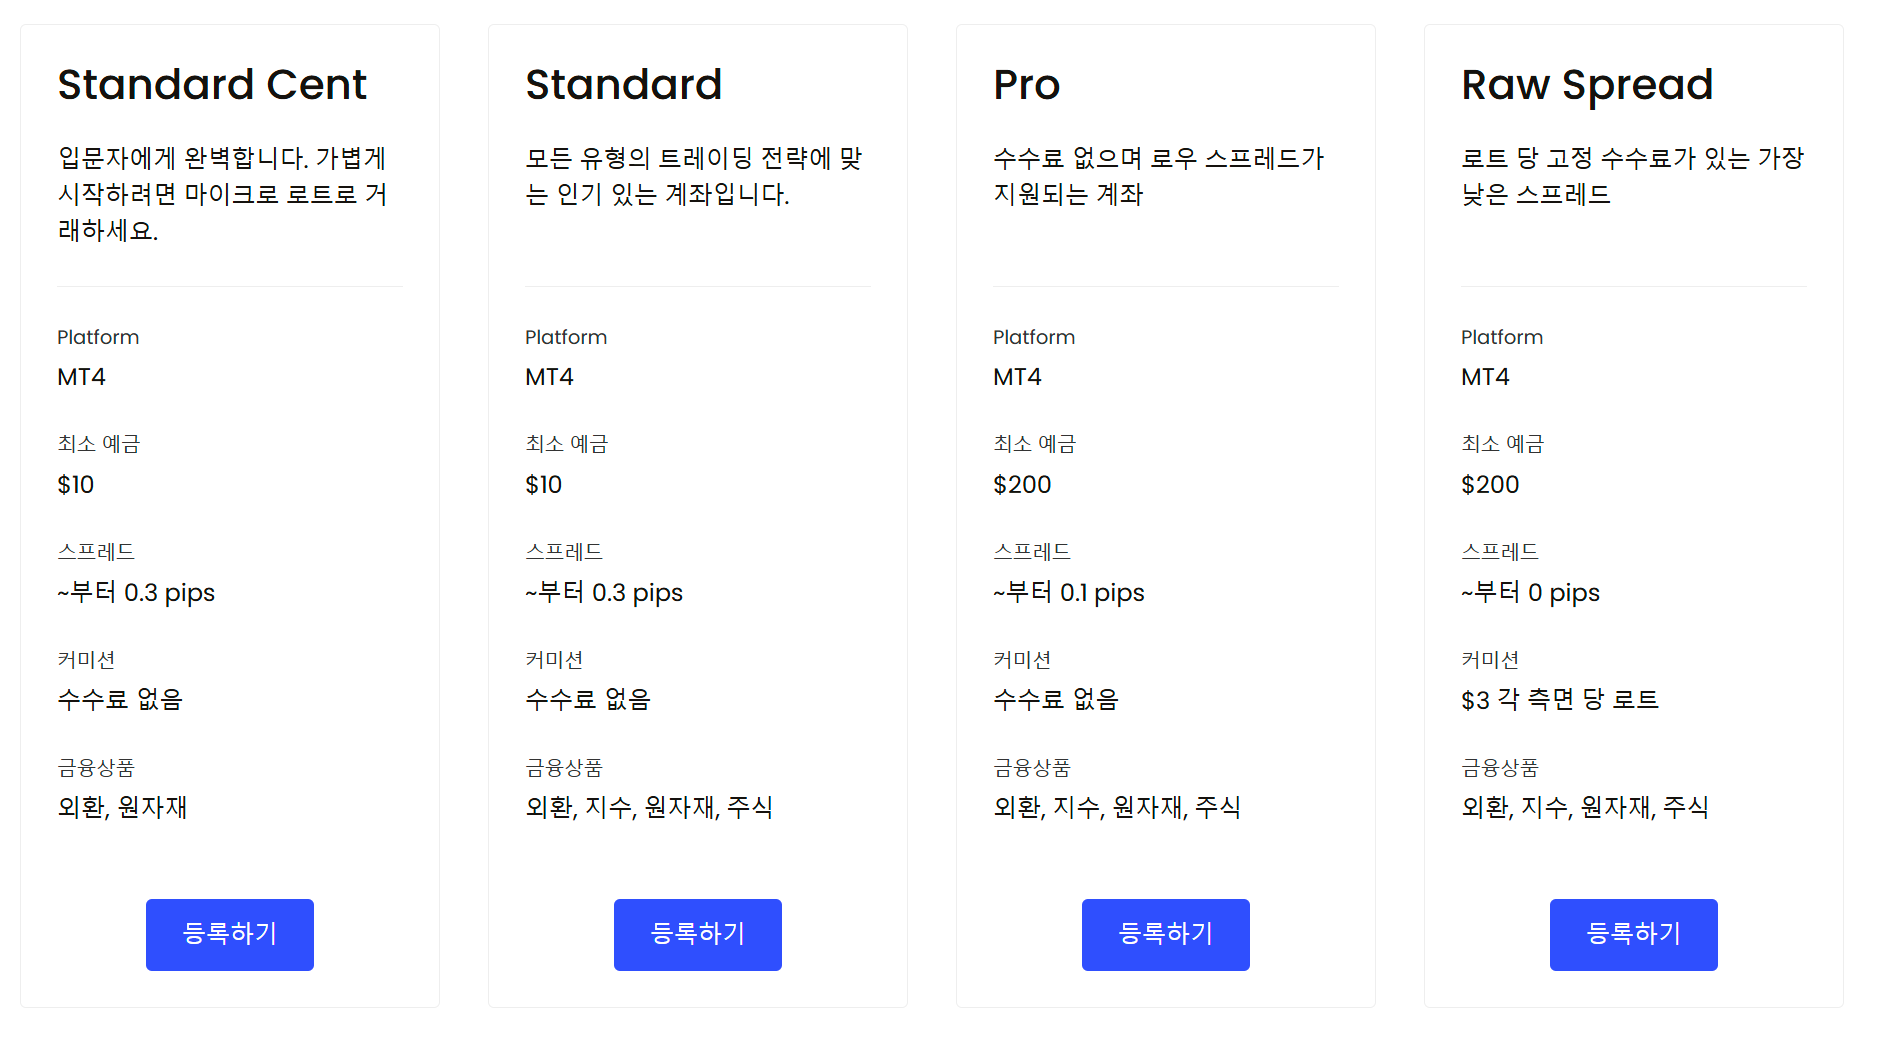Click Standard Cent description about 마이크로 로트

tap(222, 194)
